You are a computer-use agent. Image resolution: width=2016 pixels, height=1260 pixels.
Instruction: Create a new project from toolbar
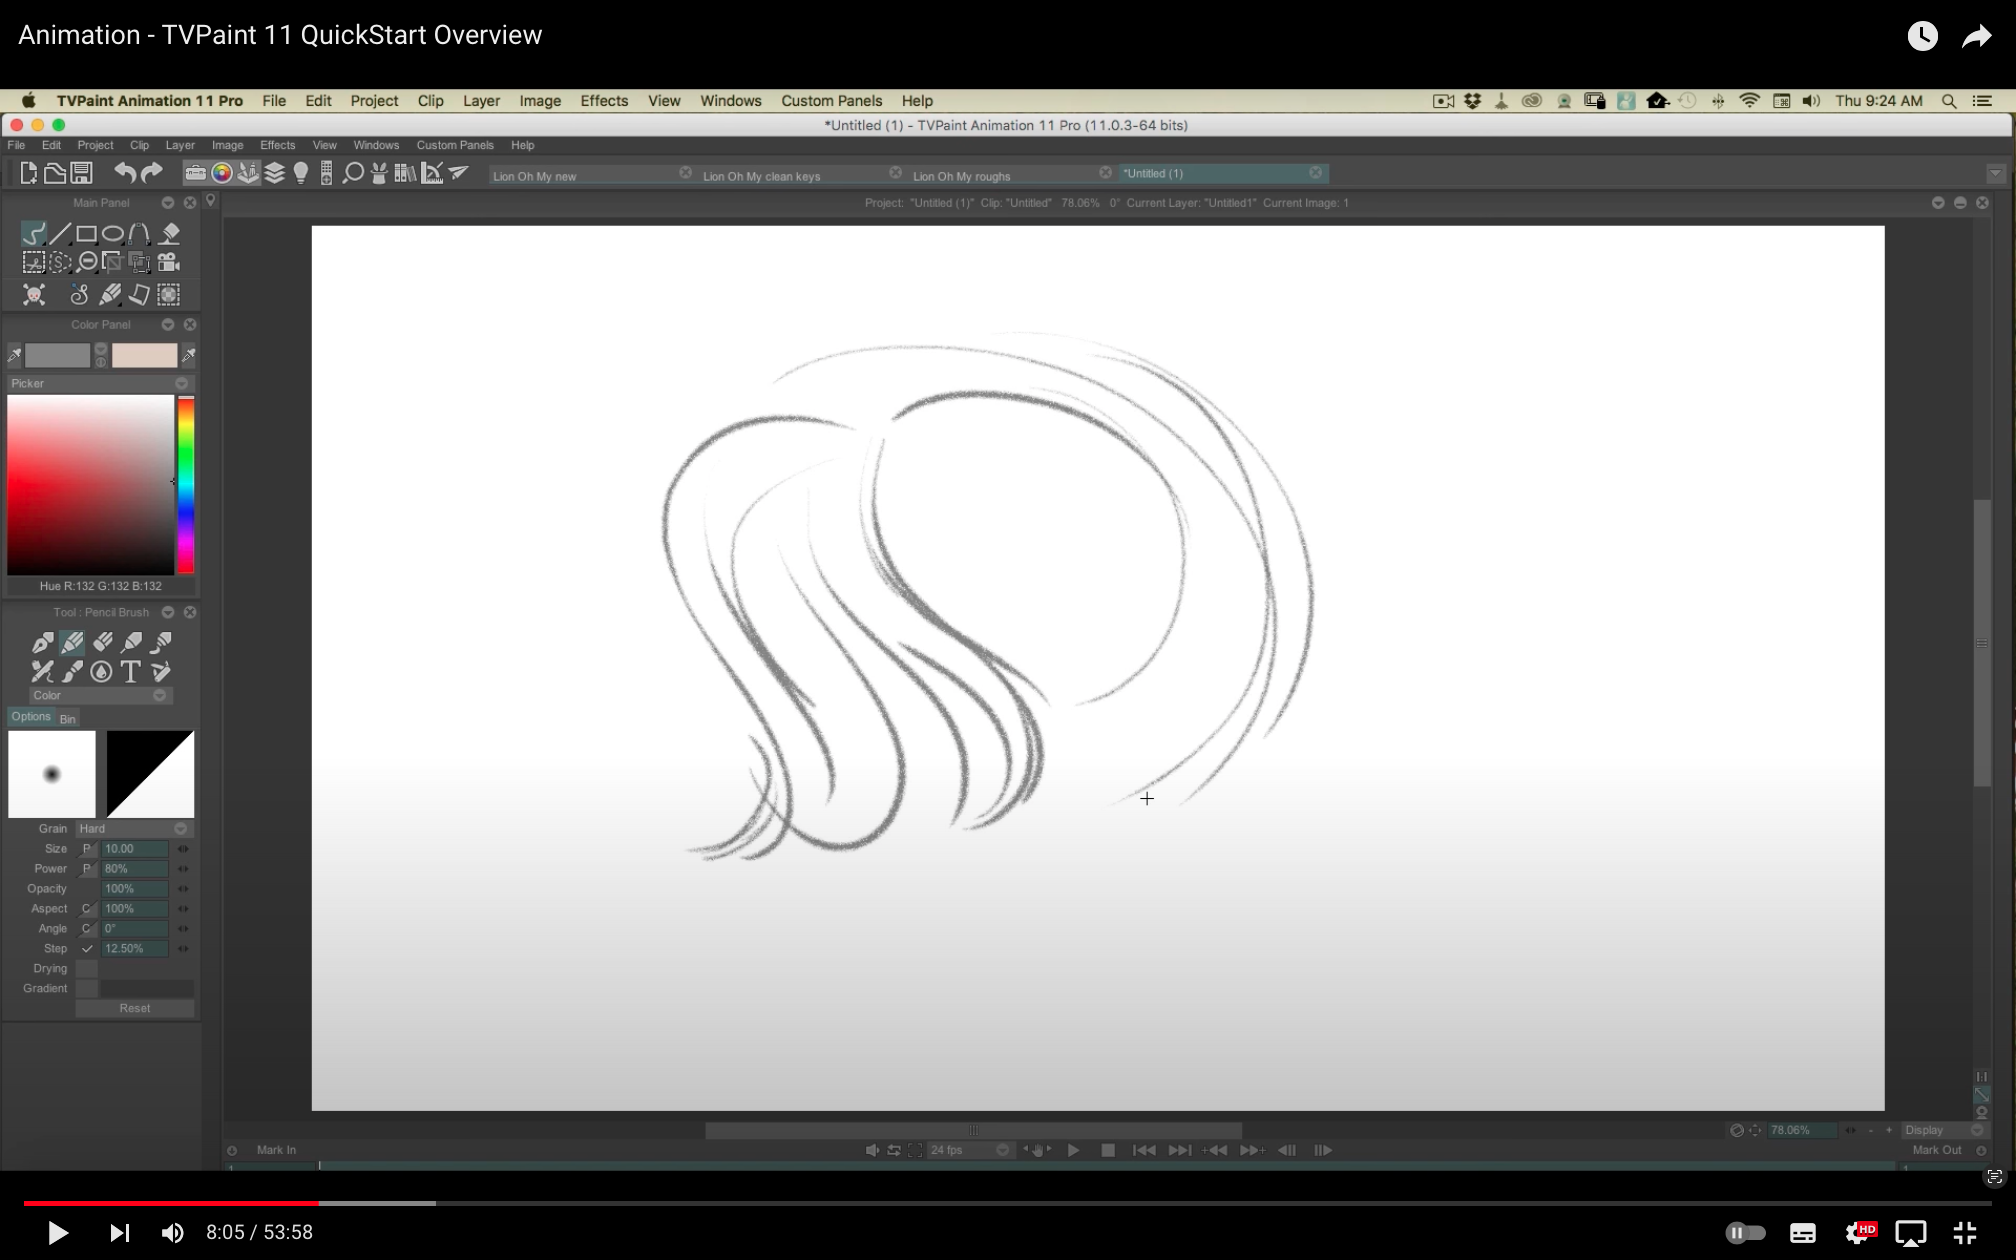[x=28, y=173]
